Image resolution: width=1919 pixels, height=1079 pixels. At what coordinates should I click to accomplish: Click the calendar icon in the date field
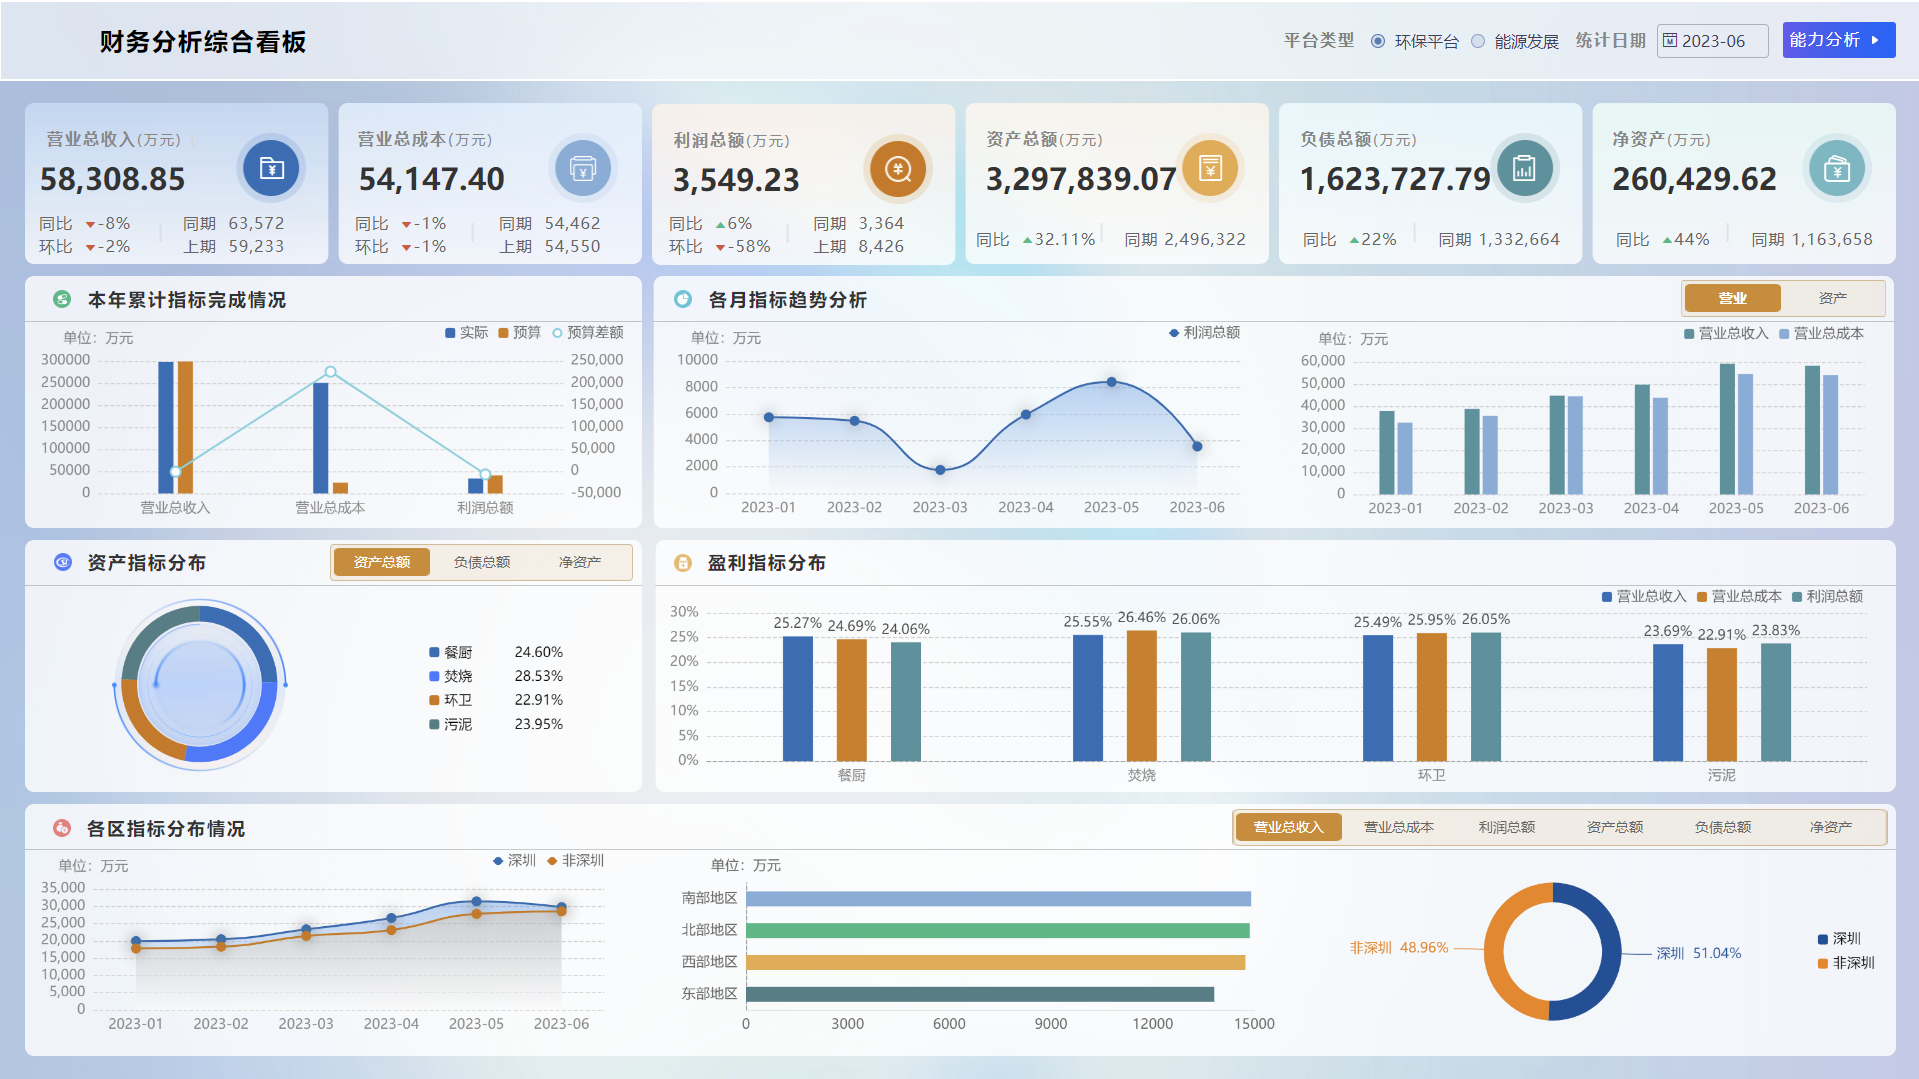[1670, 40]
